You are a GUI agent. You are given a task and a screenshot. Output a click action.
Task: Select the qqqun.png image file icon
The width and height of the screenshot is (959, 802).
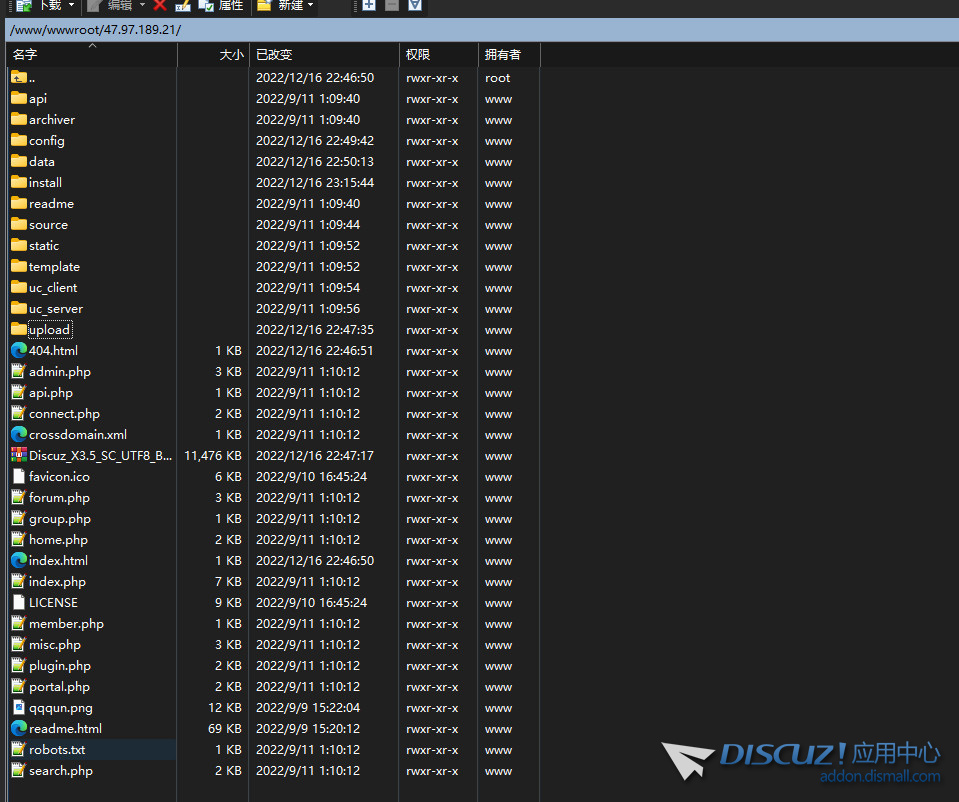[19, 708]
